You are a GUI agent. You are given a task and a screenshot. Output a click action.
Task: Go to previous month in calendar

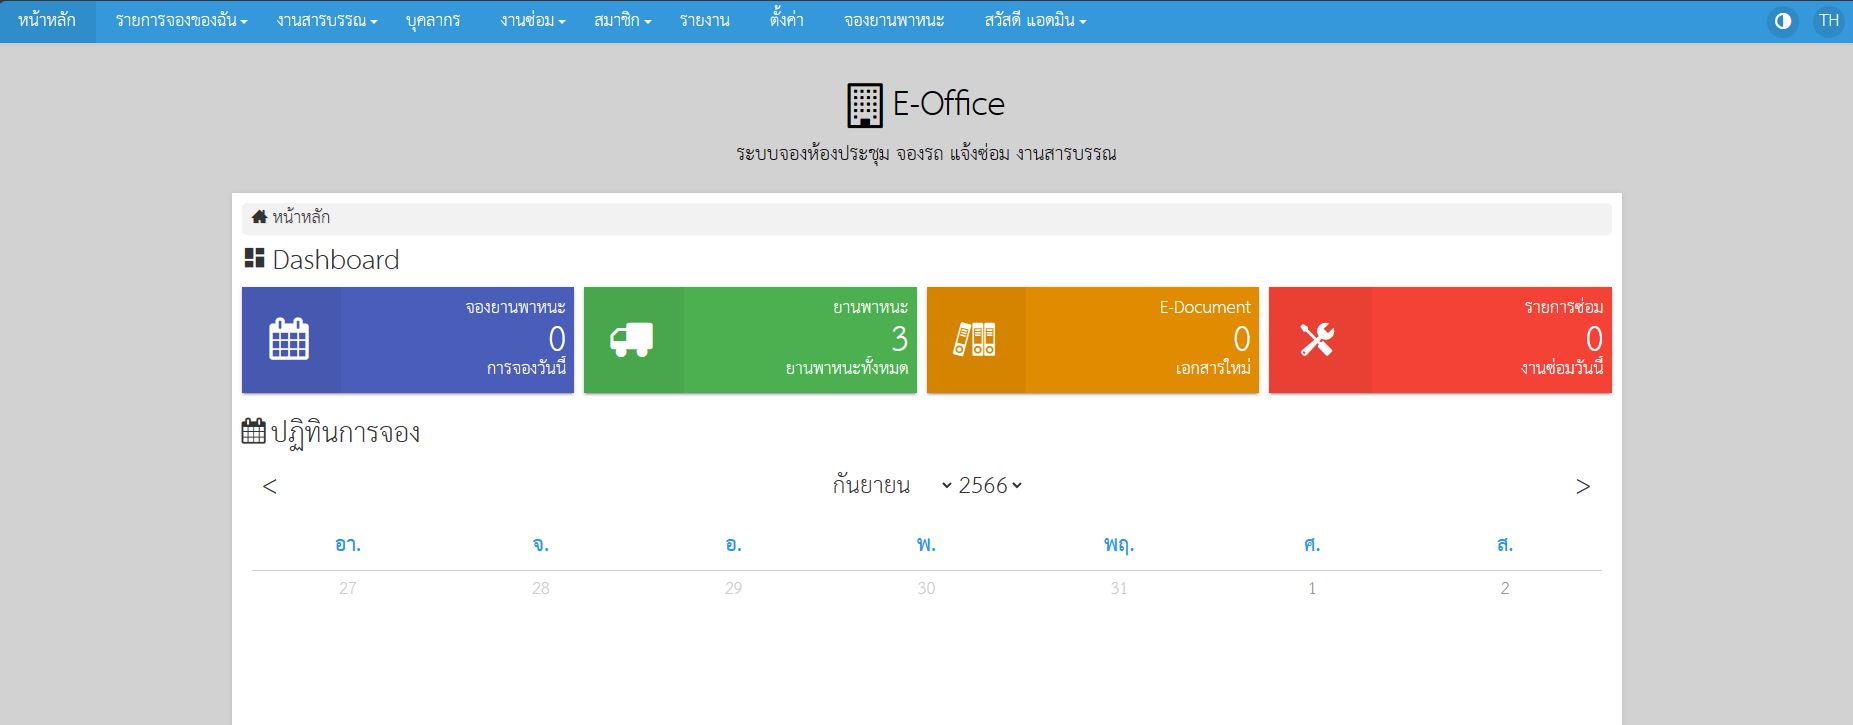pyautogui.click(x=269, y=487)
